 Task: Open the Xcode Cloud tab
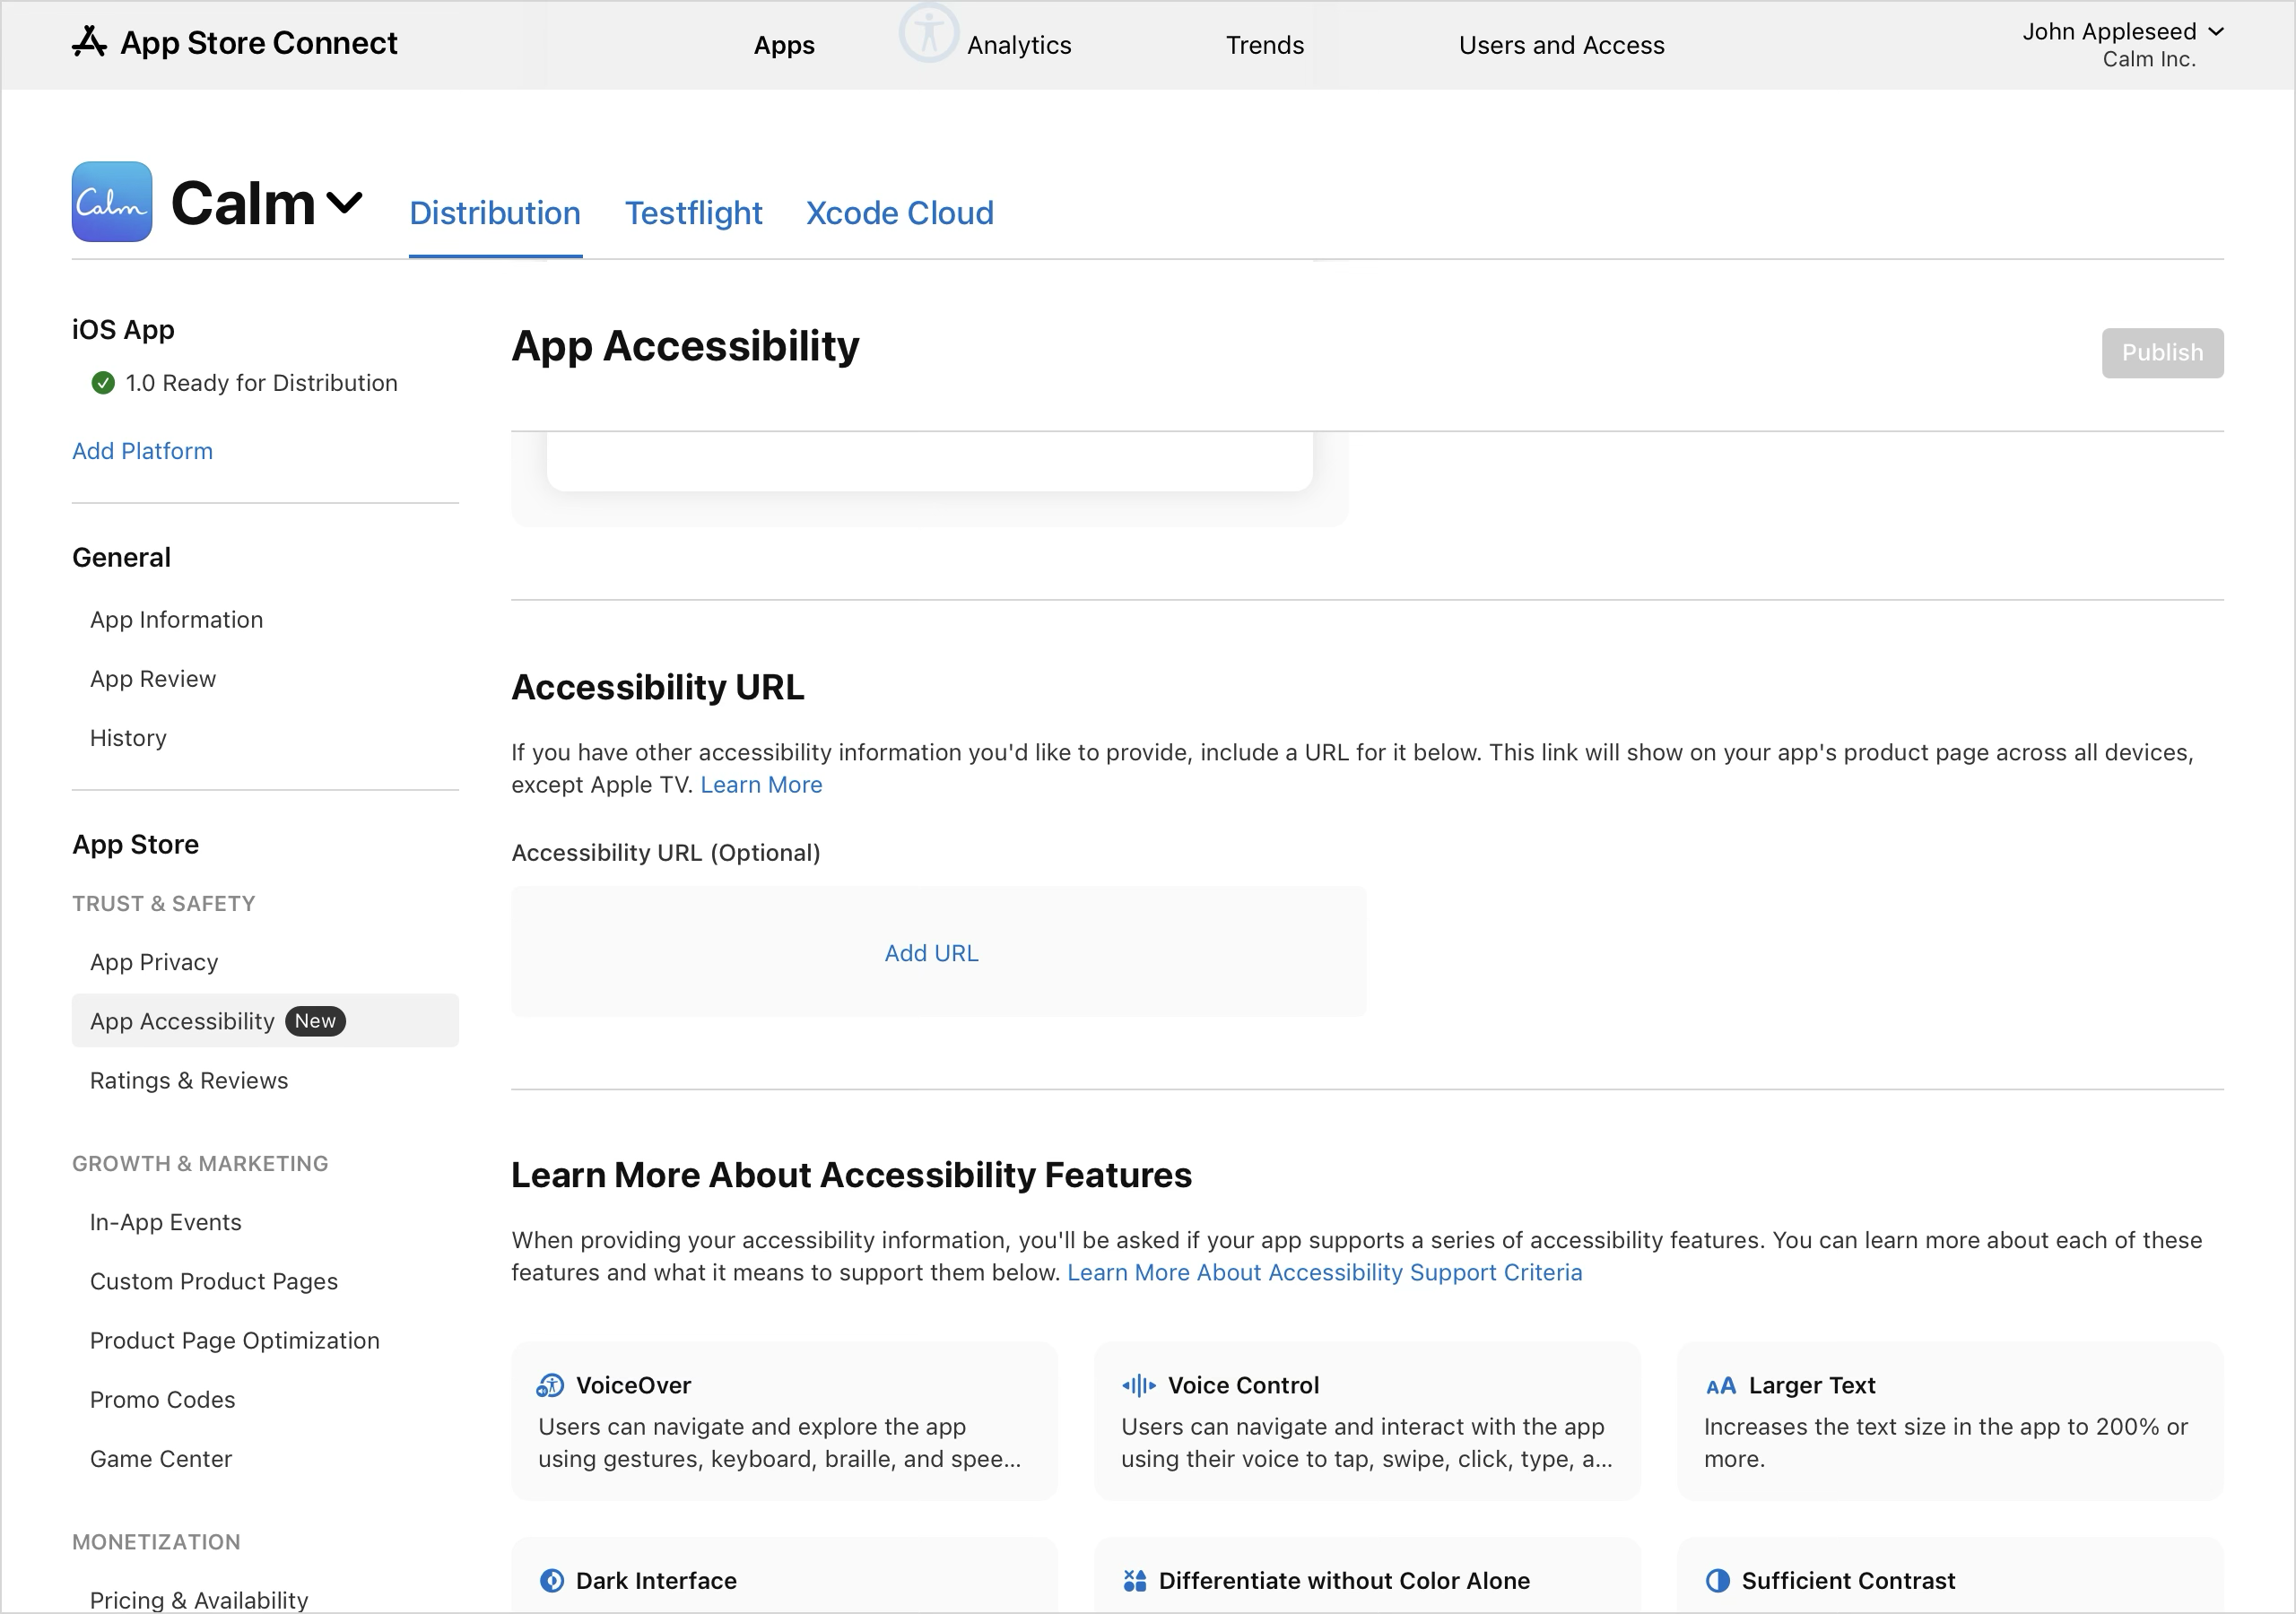click(x=898, y=213)
